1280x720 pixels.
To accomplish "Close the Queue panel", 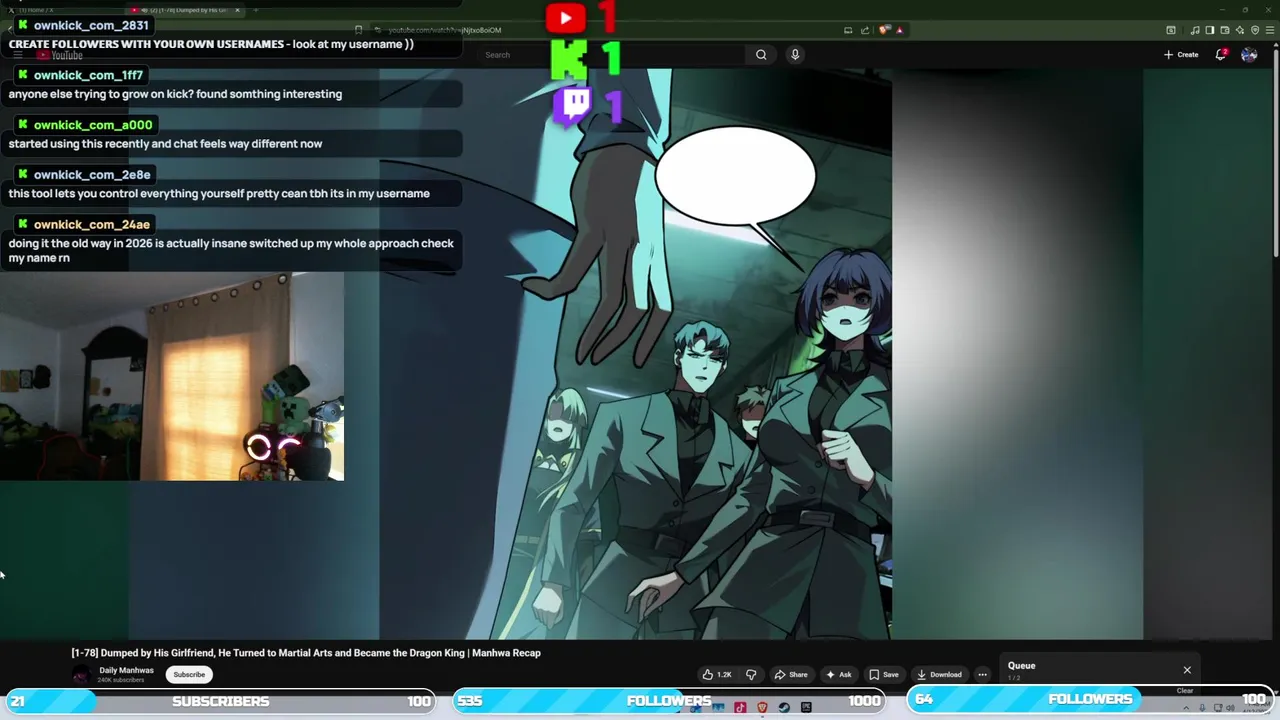I will [x=1187, y=670].
